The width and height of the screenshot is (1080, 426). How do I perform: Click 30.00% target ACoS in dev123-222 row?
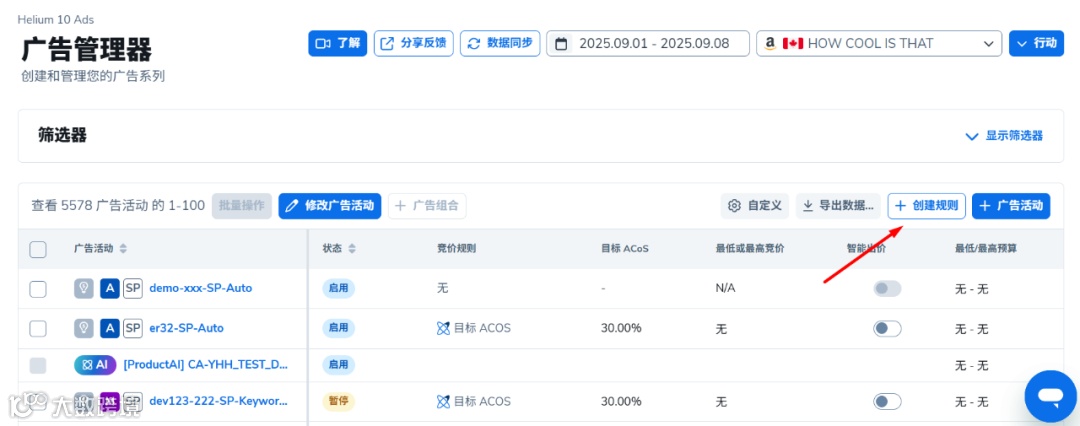tap(621, 401)
